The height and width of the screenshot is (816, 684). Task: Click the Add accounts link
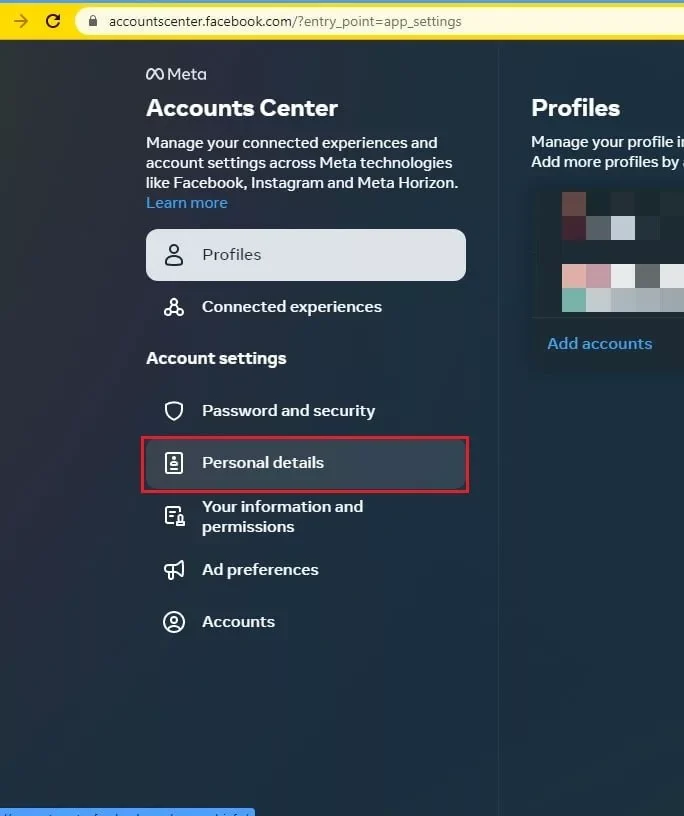click(x=600, y=344)
